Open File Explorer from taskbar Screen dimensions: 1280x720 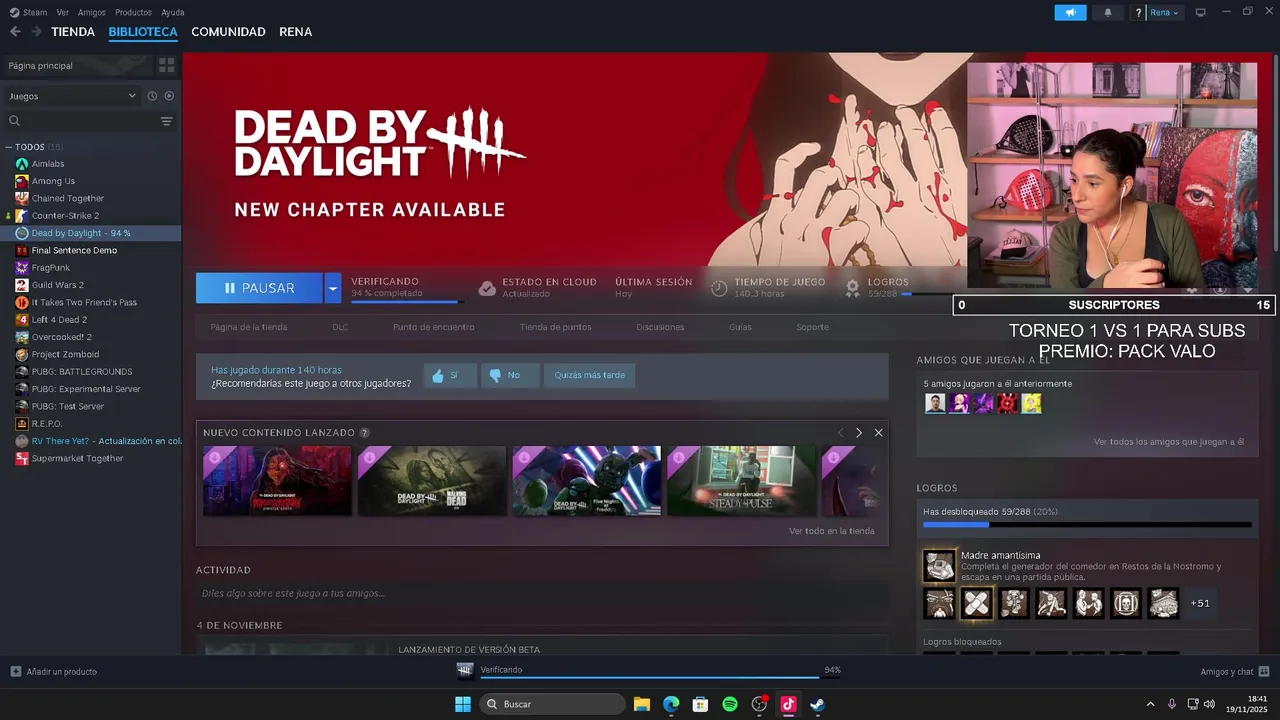(x=642, y=704)
